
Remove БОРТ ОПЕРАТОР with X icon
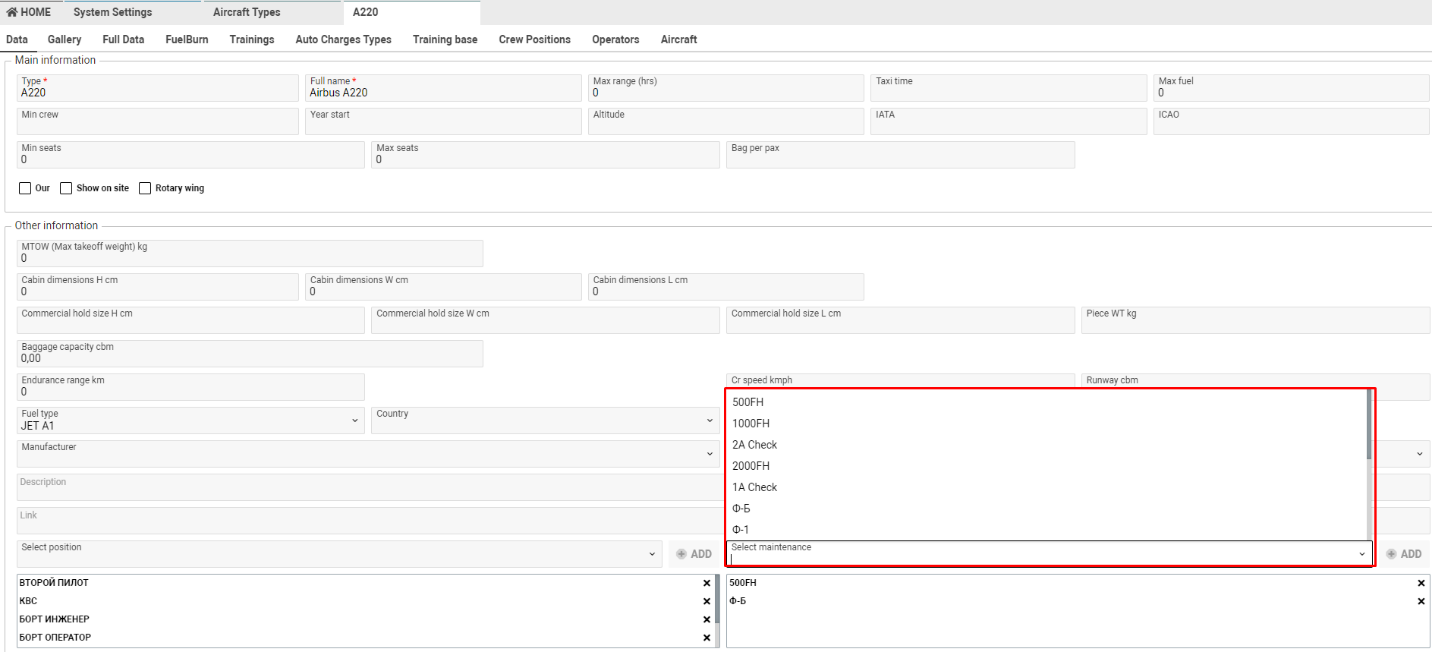[706, 637]
